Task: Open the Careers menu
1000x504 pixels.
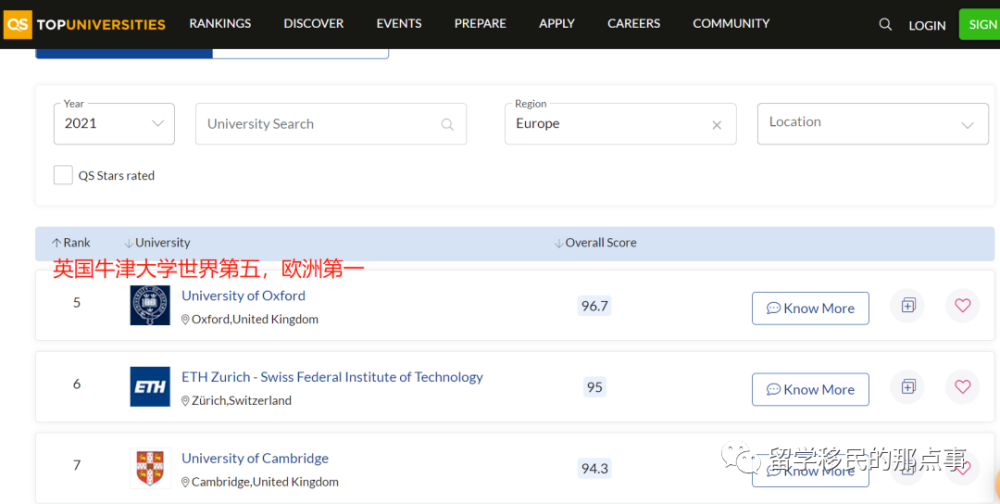Action: (634, 24)
